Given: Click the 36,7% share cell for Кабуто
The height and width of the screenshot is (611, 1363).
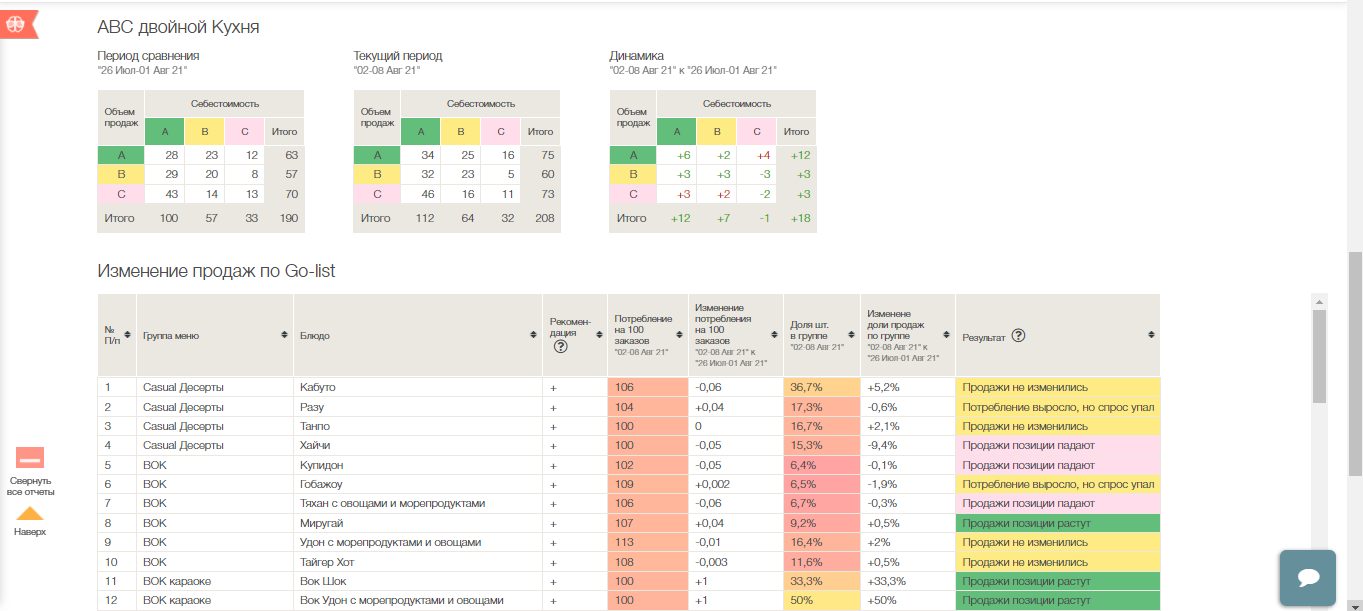Looking at the screenshot, I should pyautogui.click(x=822, y=387).
